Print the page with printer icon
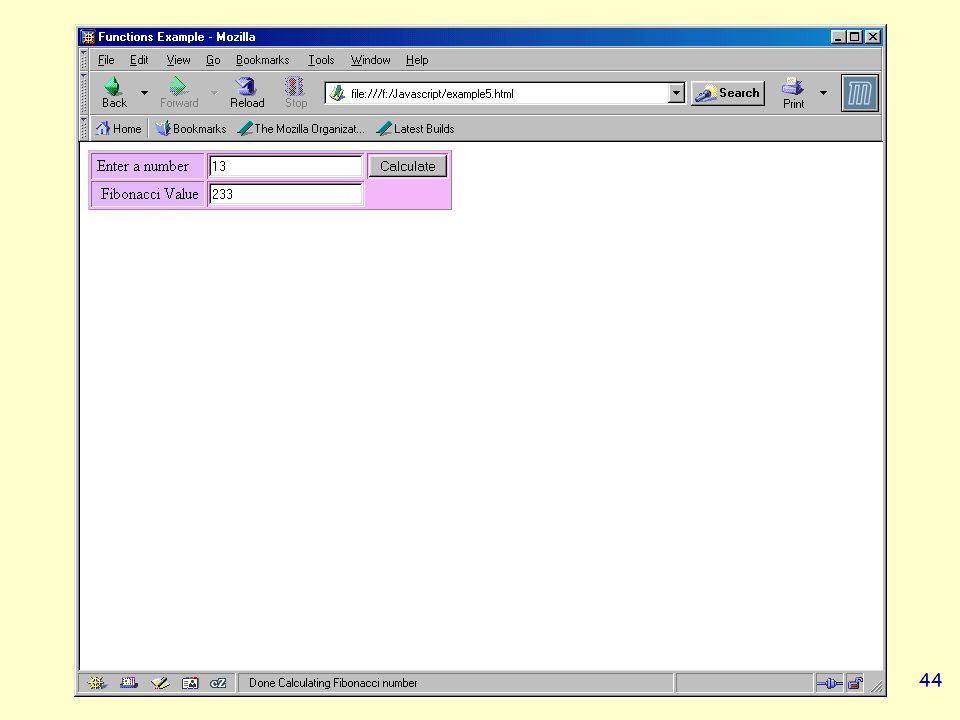Image resolution: width=960 pixels, height=720 pixels. [793, 92]
